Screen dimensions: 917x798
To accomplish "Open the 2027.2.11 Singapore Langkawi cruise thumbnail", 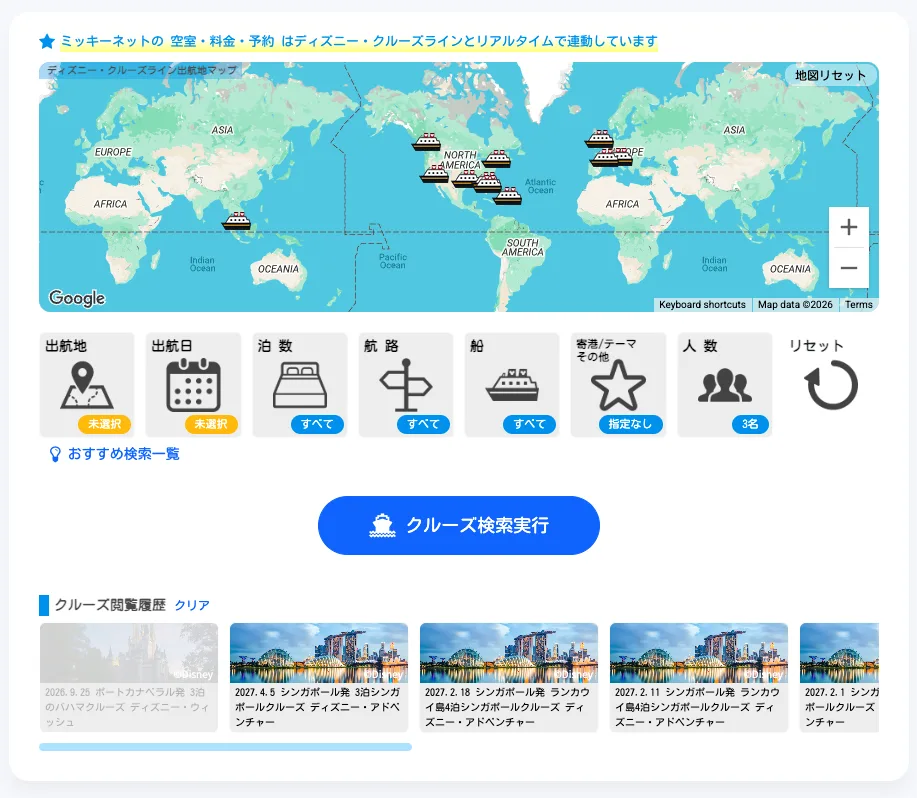I will (699, 677).
